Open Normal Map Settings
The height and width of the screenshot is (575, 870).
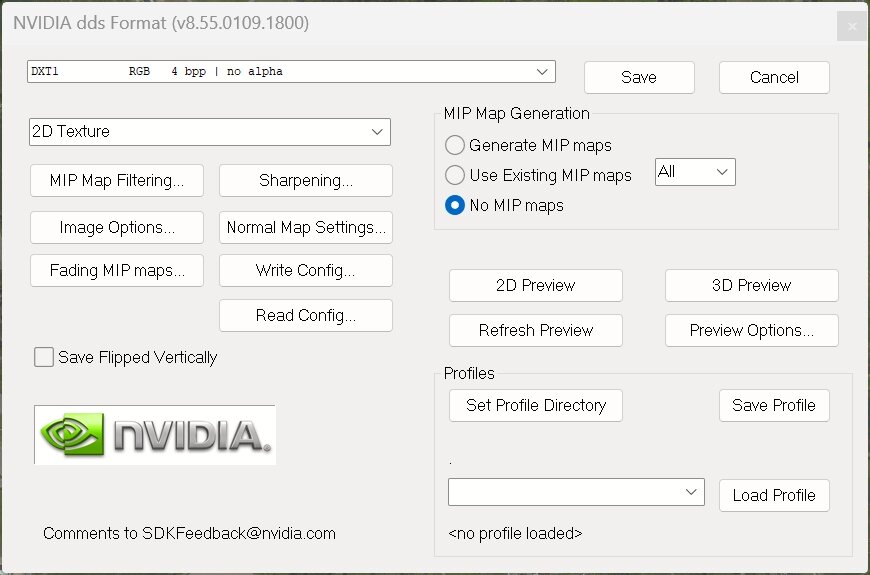(x=306, y=228)
